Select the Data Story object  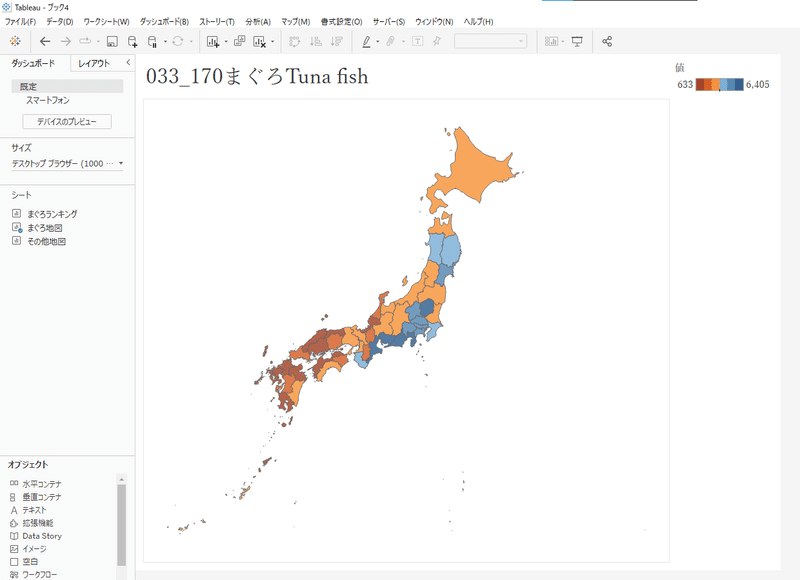[36, 536]
